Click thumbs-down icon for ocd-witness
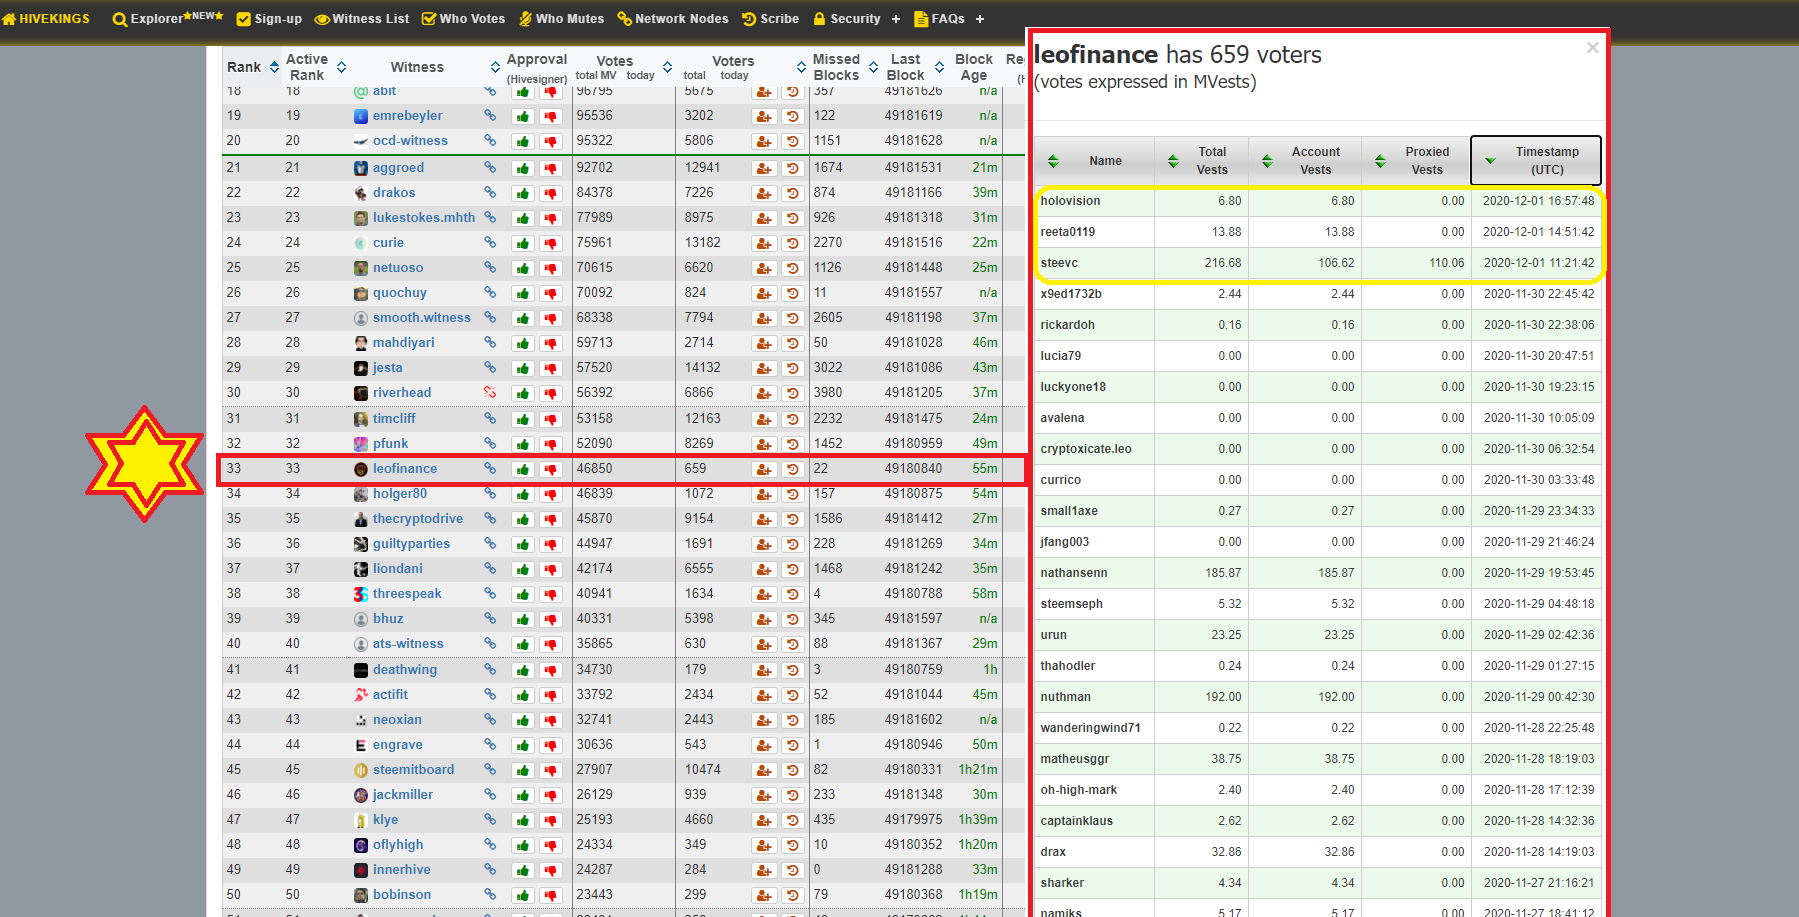Screen dimensions: 1799x917 pos(550,141)
